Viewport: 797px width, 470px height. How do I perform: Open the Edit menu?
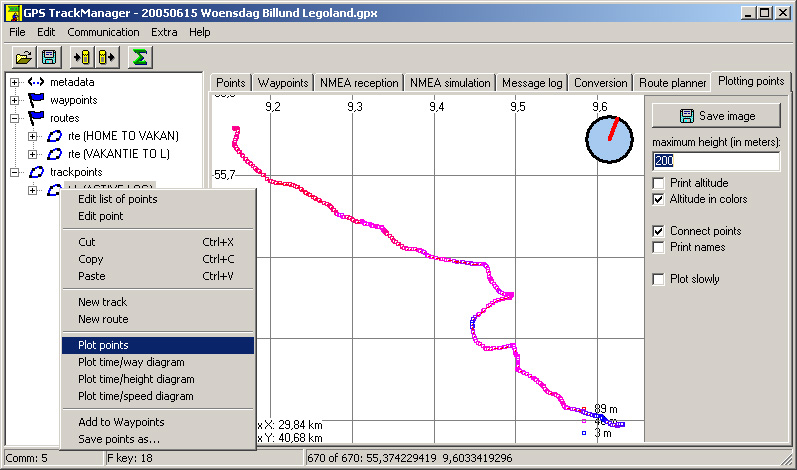(46, 32)
